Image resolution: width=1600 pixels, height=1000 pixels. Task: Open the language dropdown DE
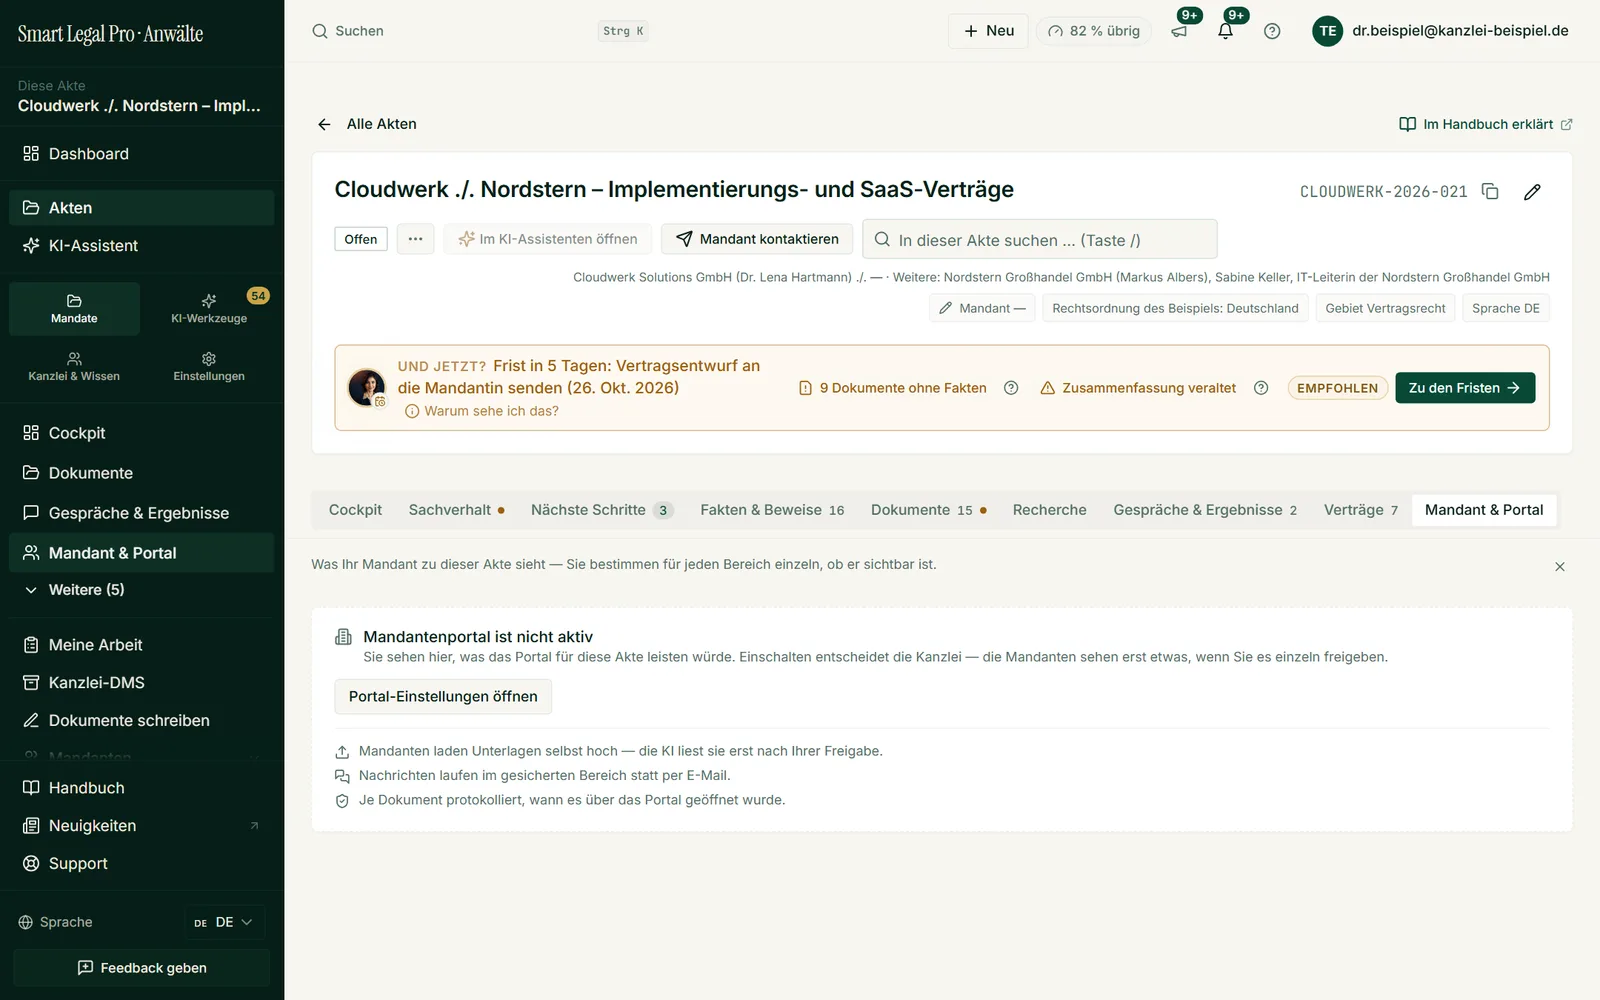point(224,922)
